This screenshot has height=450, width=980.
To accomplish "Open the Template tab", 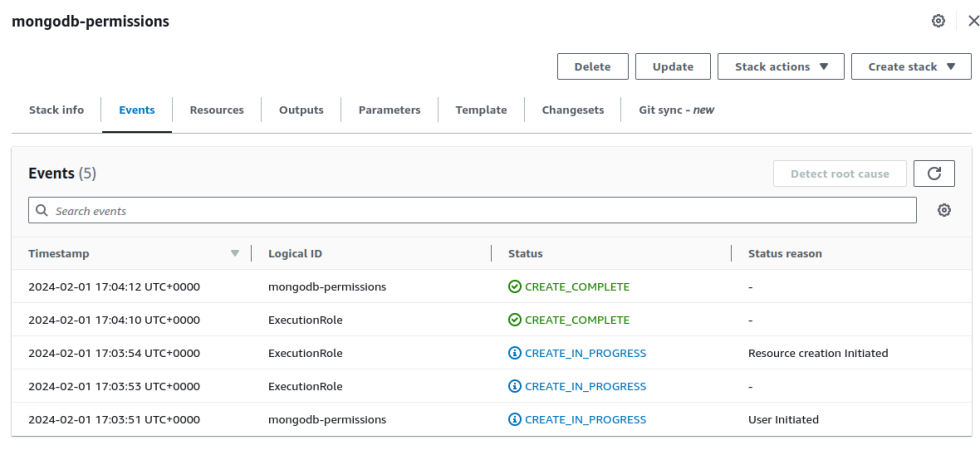I will 481,110.
